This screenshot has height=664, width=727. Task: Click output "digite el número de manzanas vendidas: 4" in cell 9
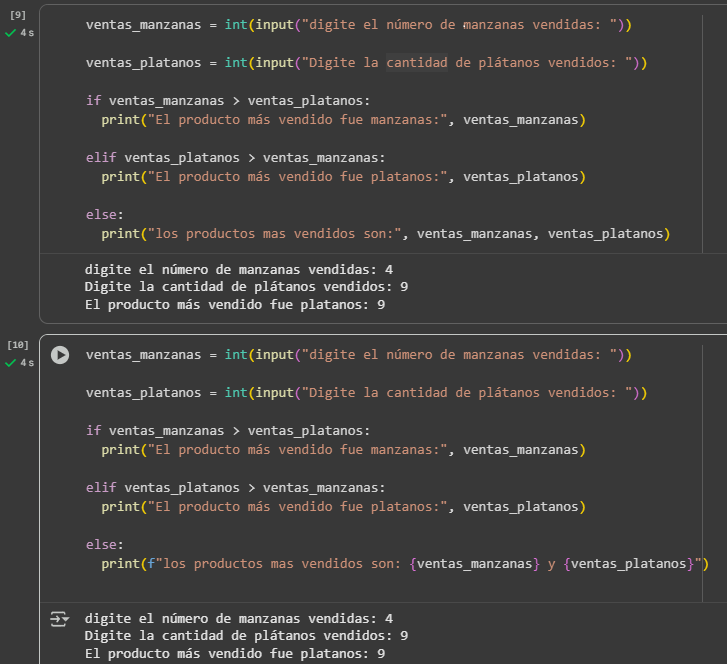click(239, 269)
